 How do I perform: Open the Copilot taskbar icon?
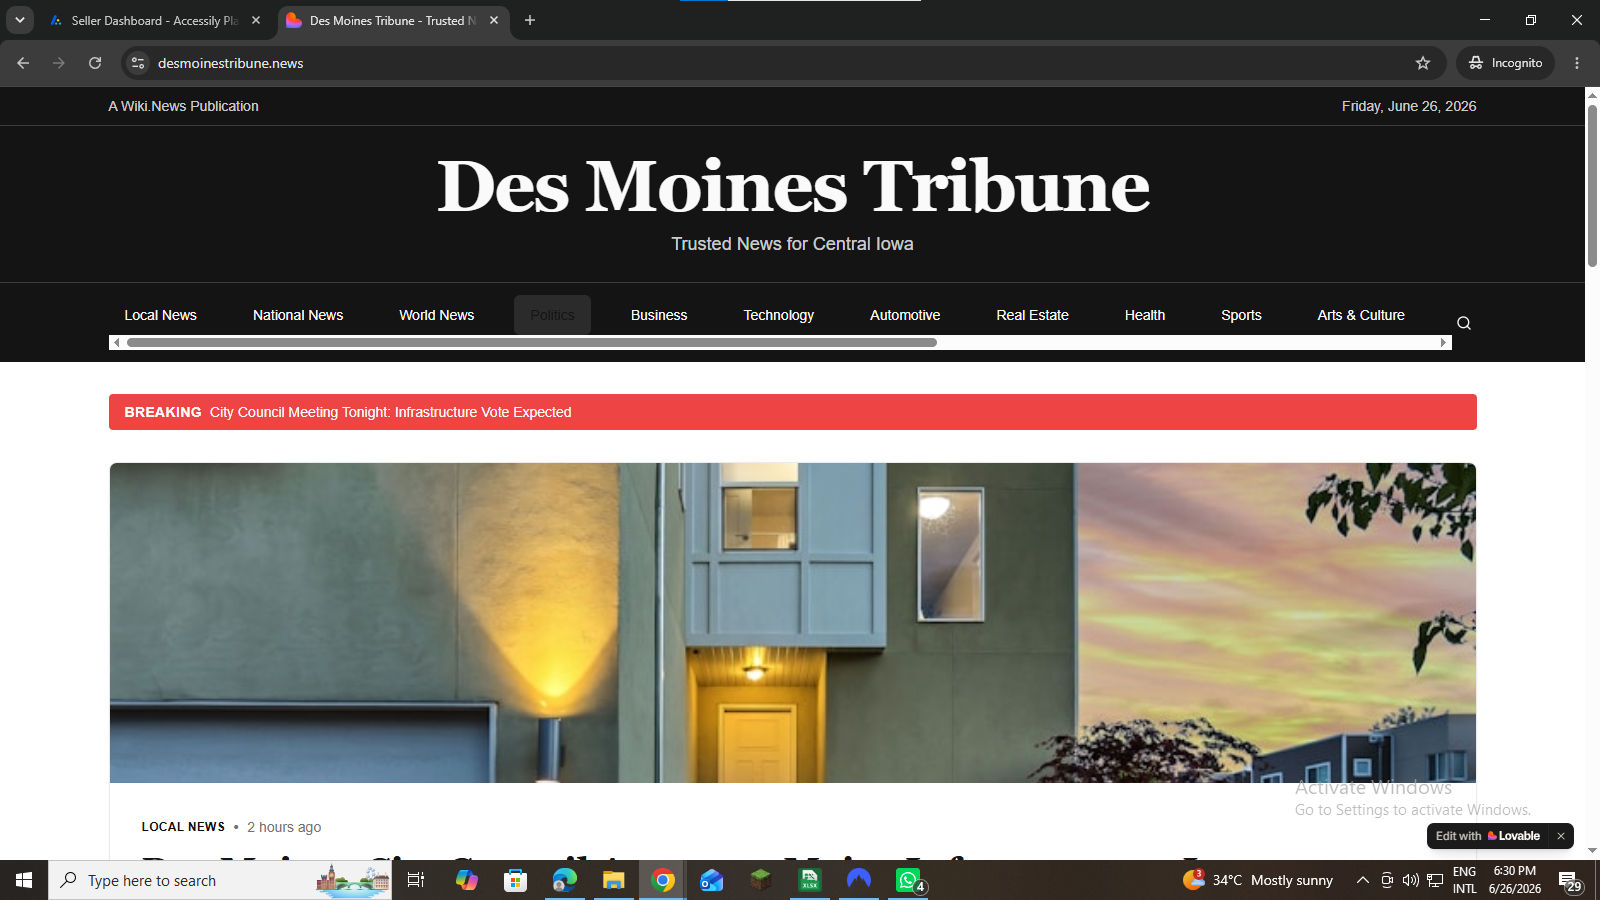pyautogui.click(x=466, y=880)
